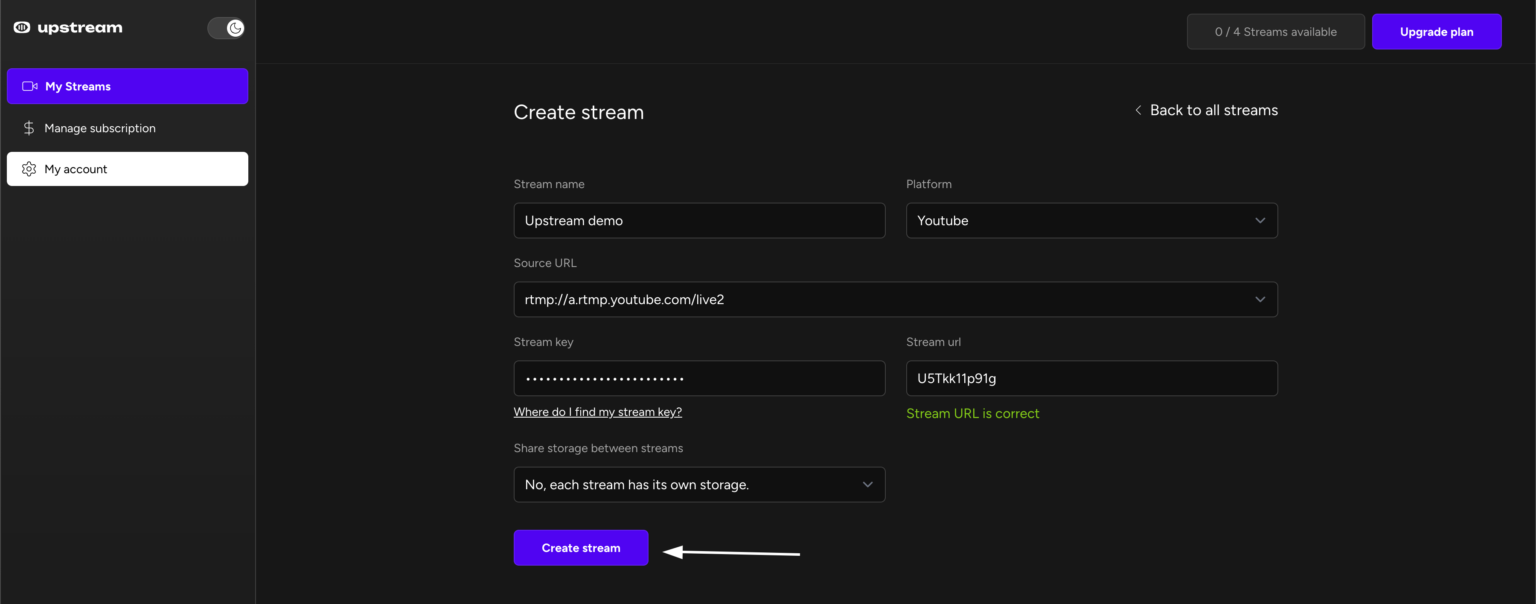Click the Source URL dropdown chevron
1536x604 pixels.
(1260, 299)
